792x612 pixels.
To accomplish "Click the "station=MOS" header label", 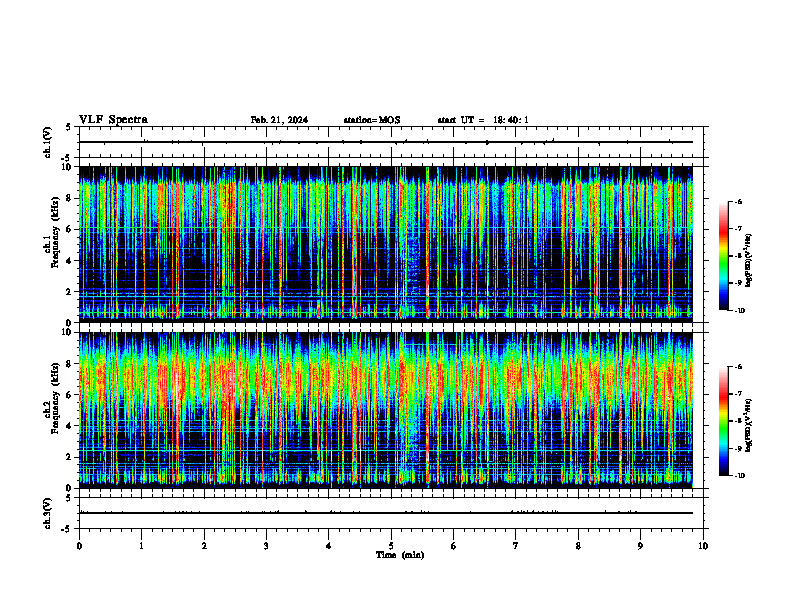I will [x=372, y=120].
